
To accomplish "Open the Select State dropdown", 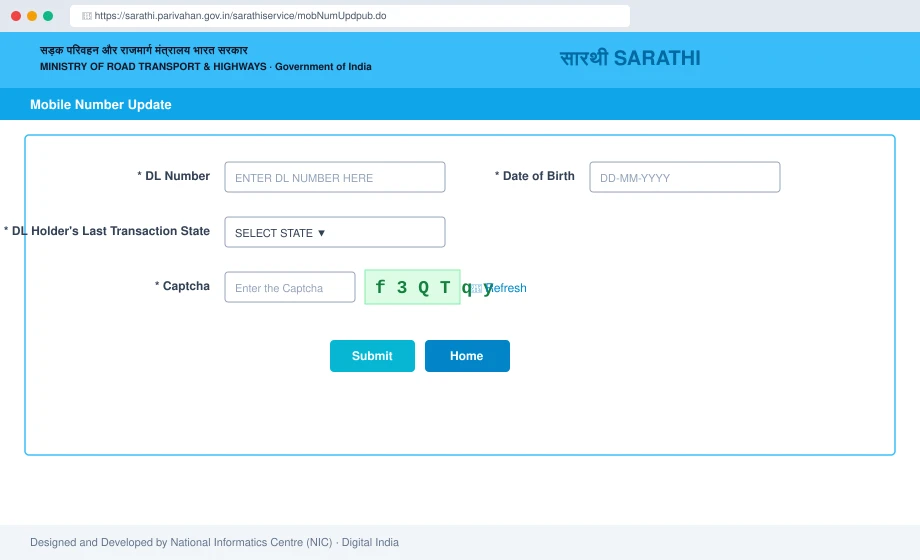I will pyautogui.click(x=334, y=232).
